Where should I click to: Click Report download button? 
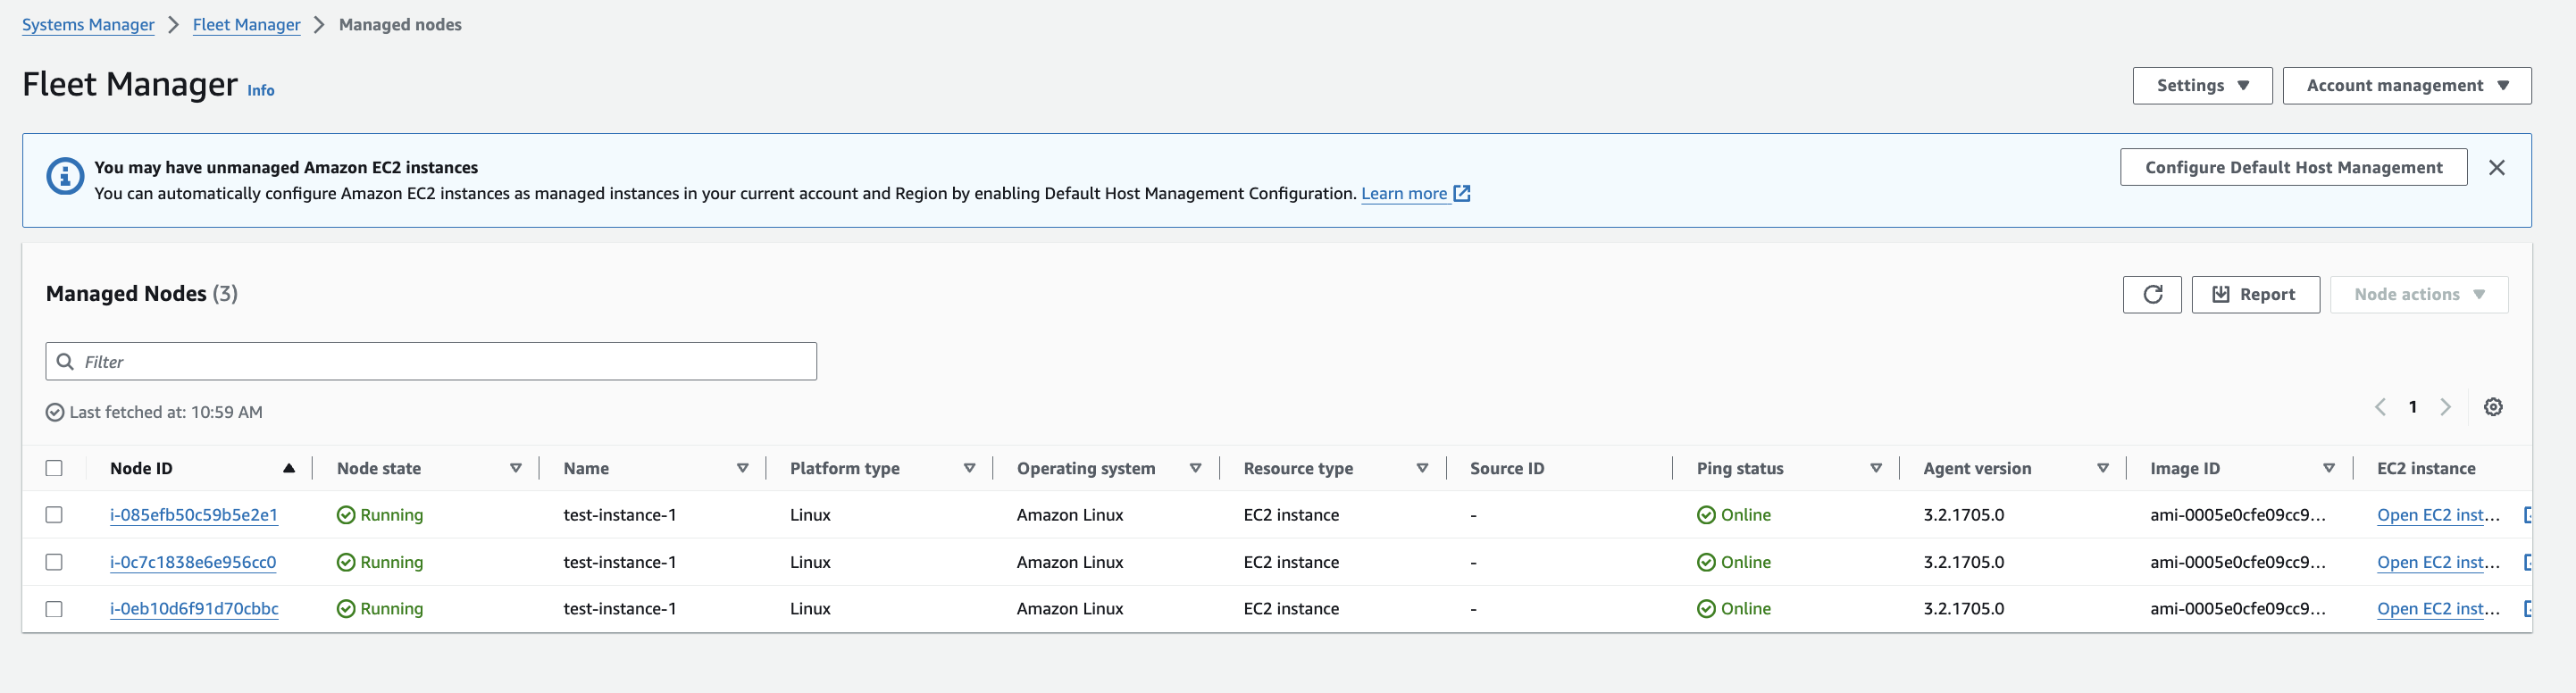(2254, 294)
